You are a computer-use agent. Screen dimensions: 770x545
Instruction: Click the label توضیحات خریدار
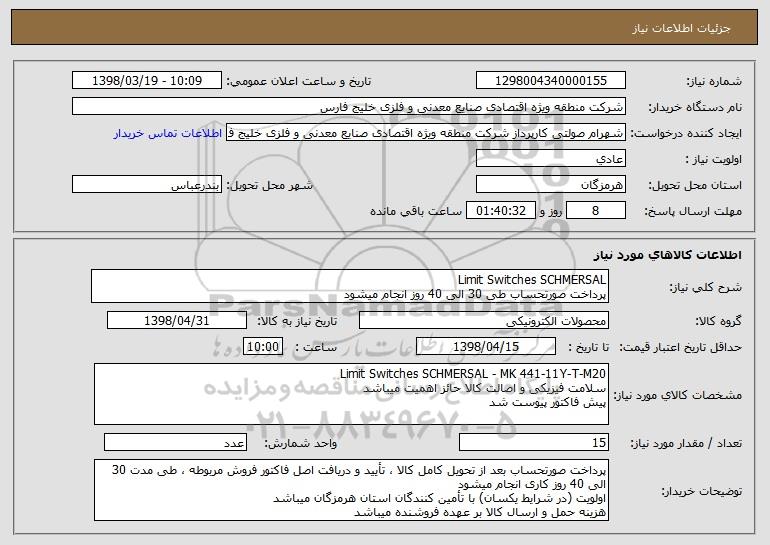point(702,491)
